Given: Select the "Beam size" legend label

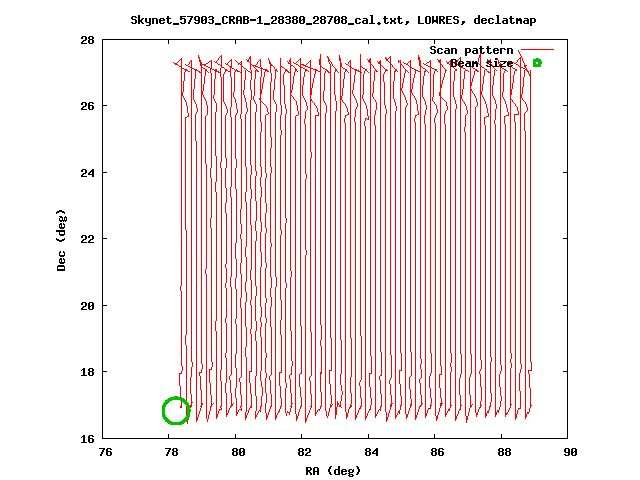Looking at the screenshot, I should click(481, 63).
